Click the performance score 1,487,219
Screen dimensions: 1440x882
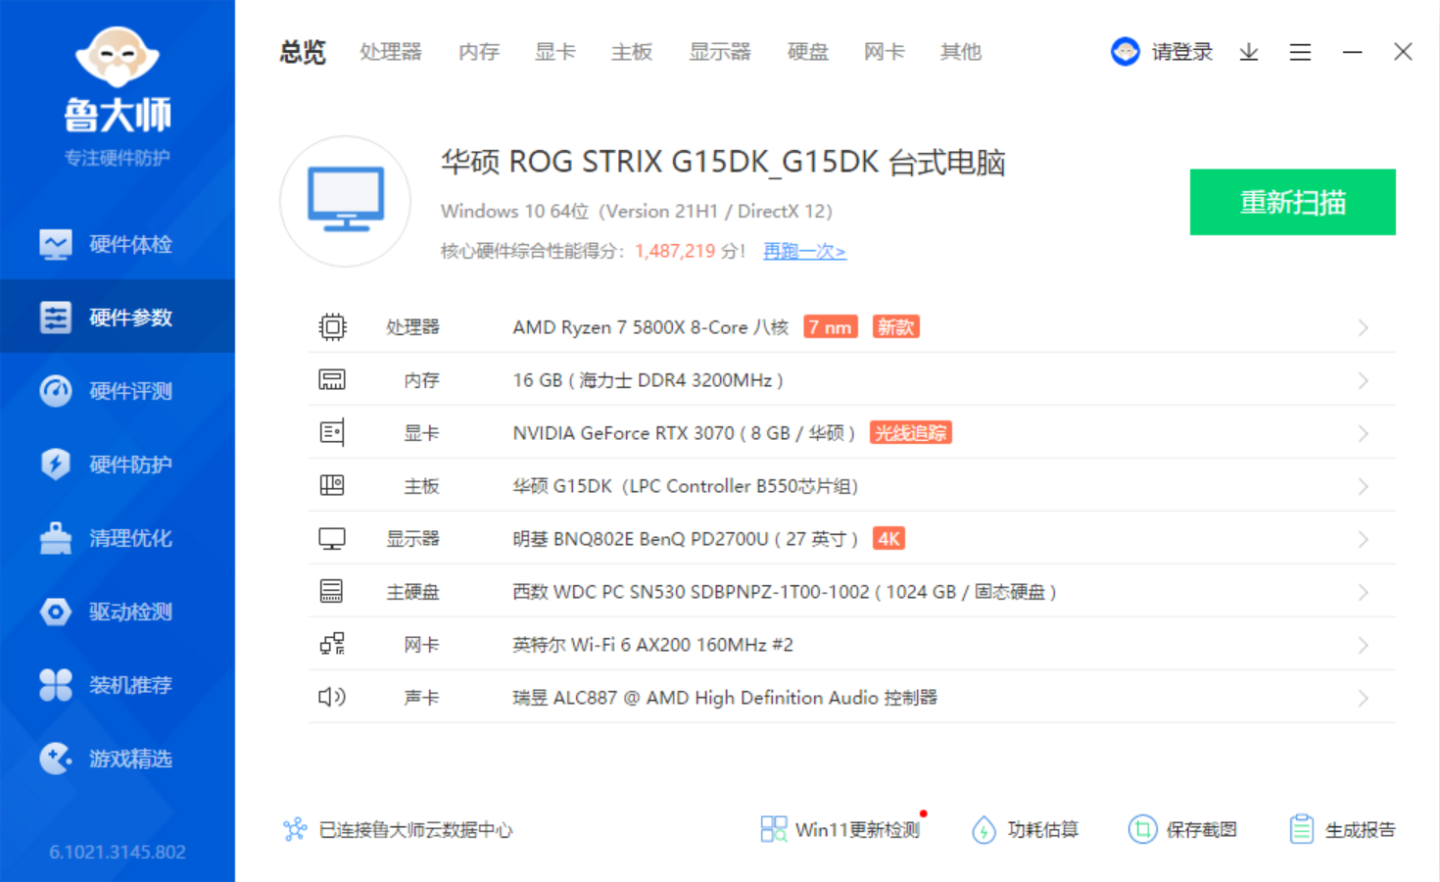(675, 251)
